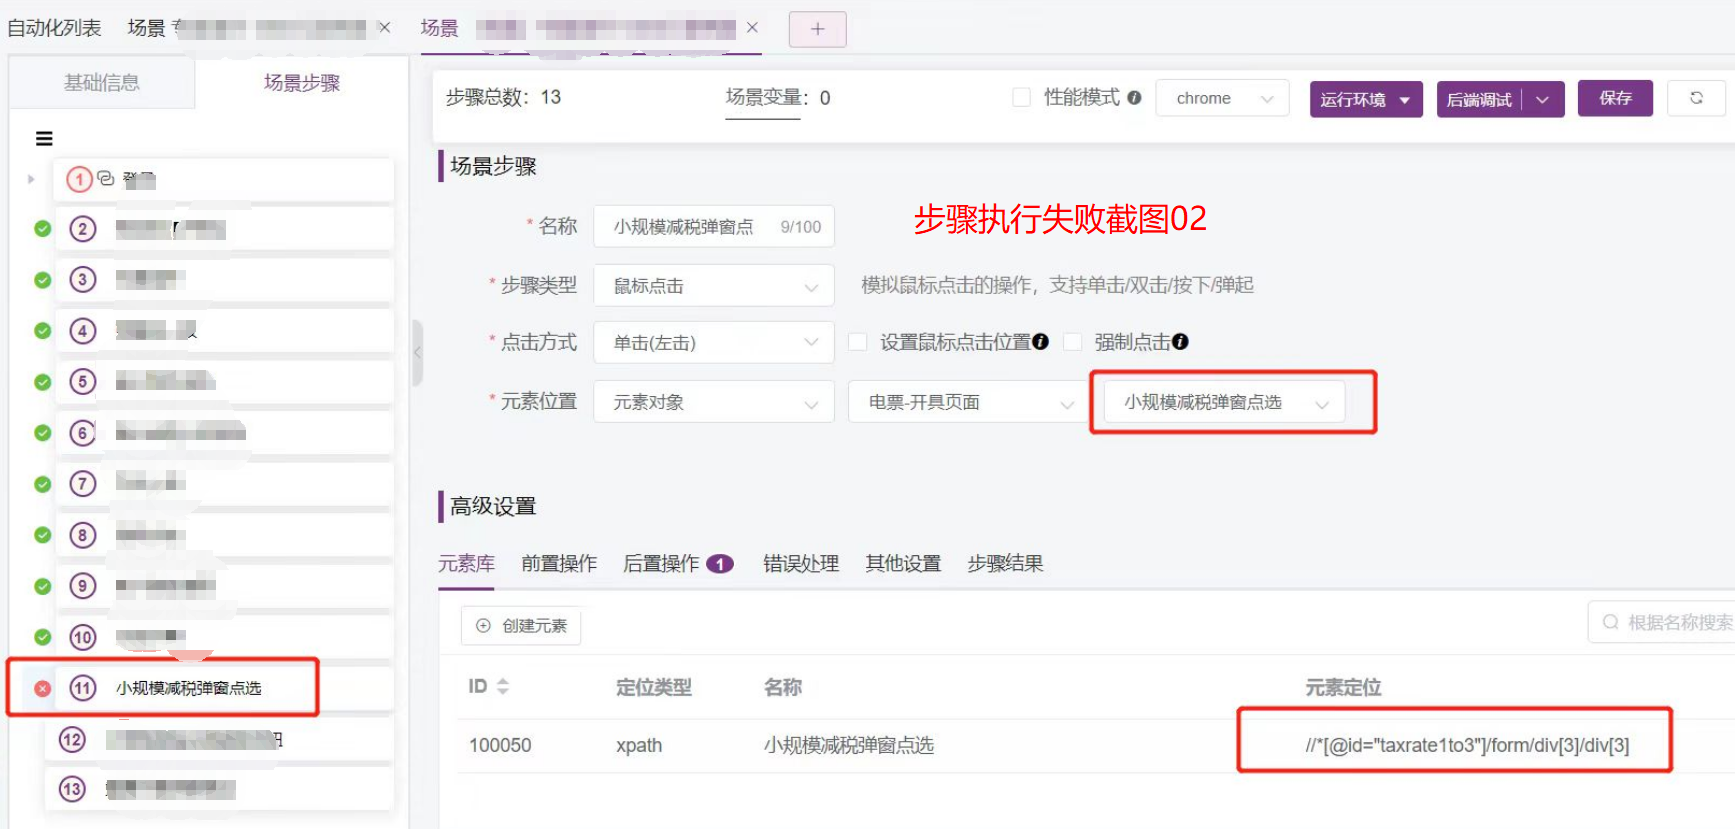Enable the 性能模式 checkbox

tap(1021, 98)
